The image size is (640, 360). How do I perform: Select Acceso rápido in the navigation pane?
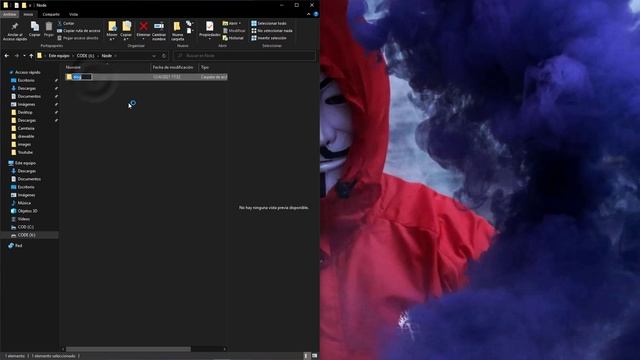[x=27, y=72]
